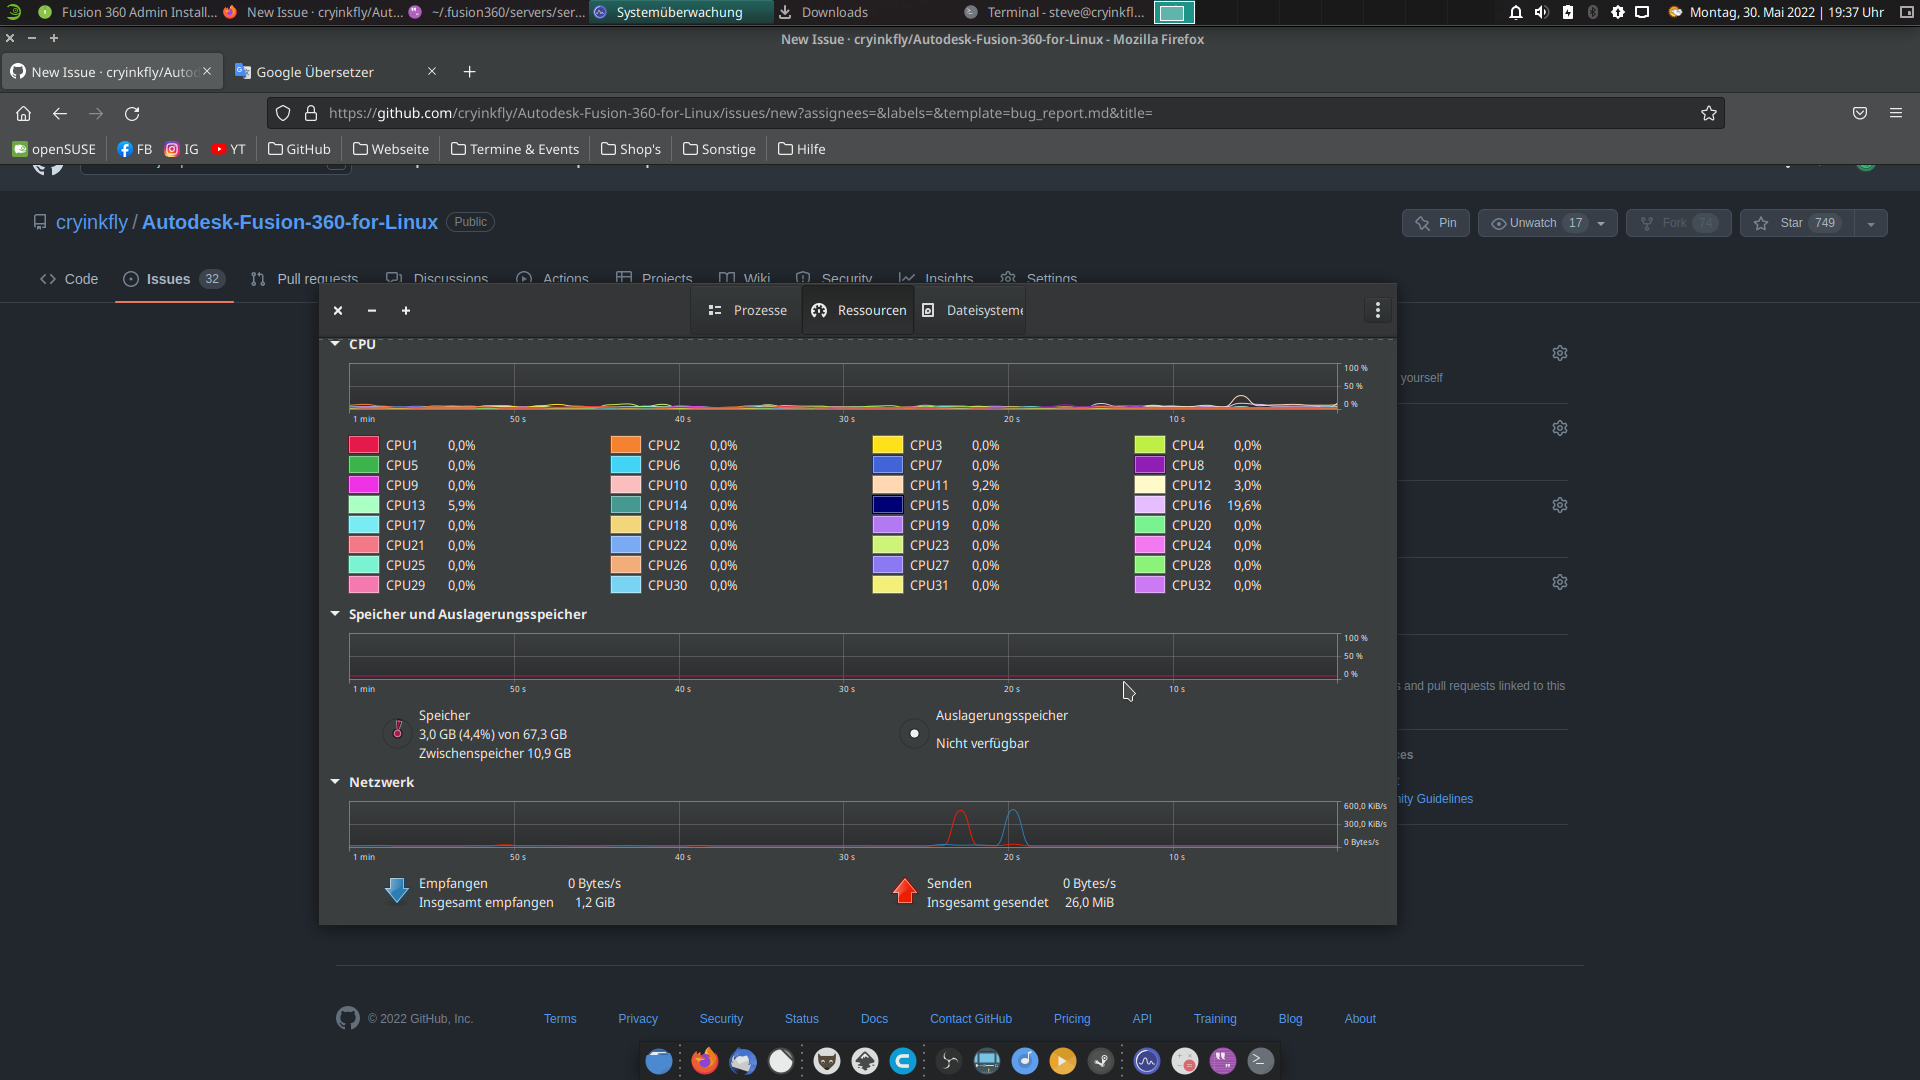1920x1080 pixels.
Task: Collapse the Netzwerk section
Action: 335,782
